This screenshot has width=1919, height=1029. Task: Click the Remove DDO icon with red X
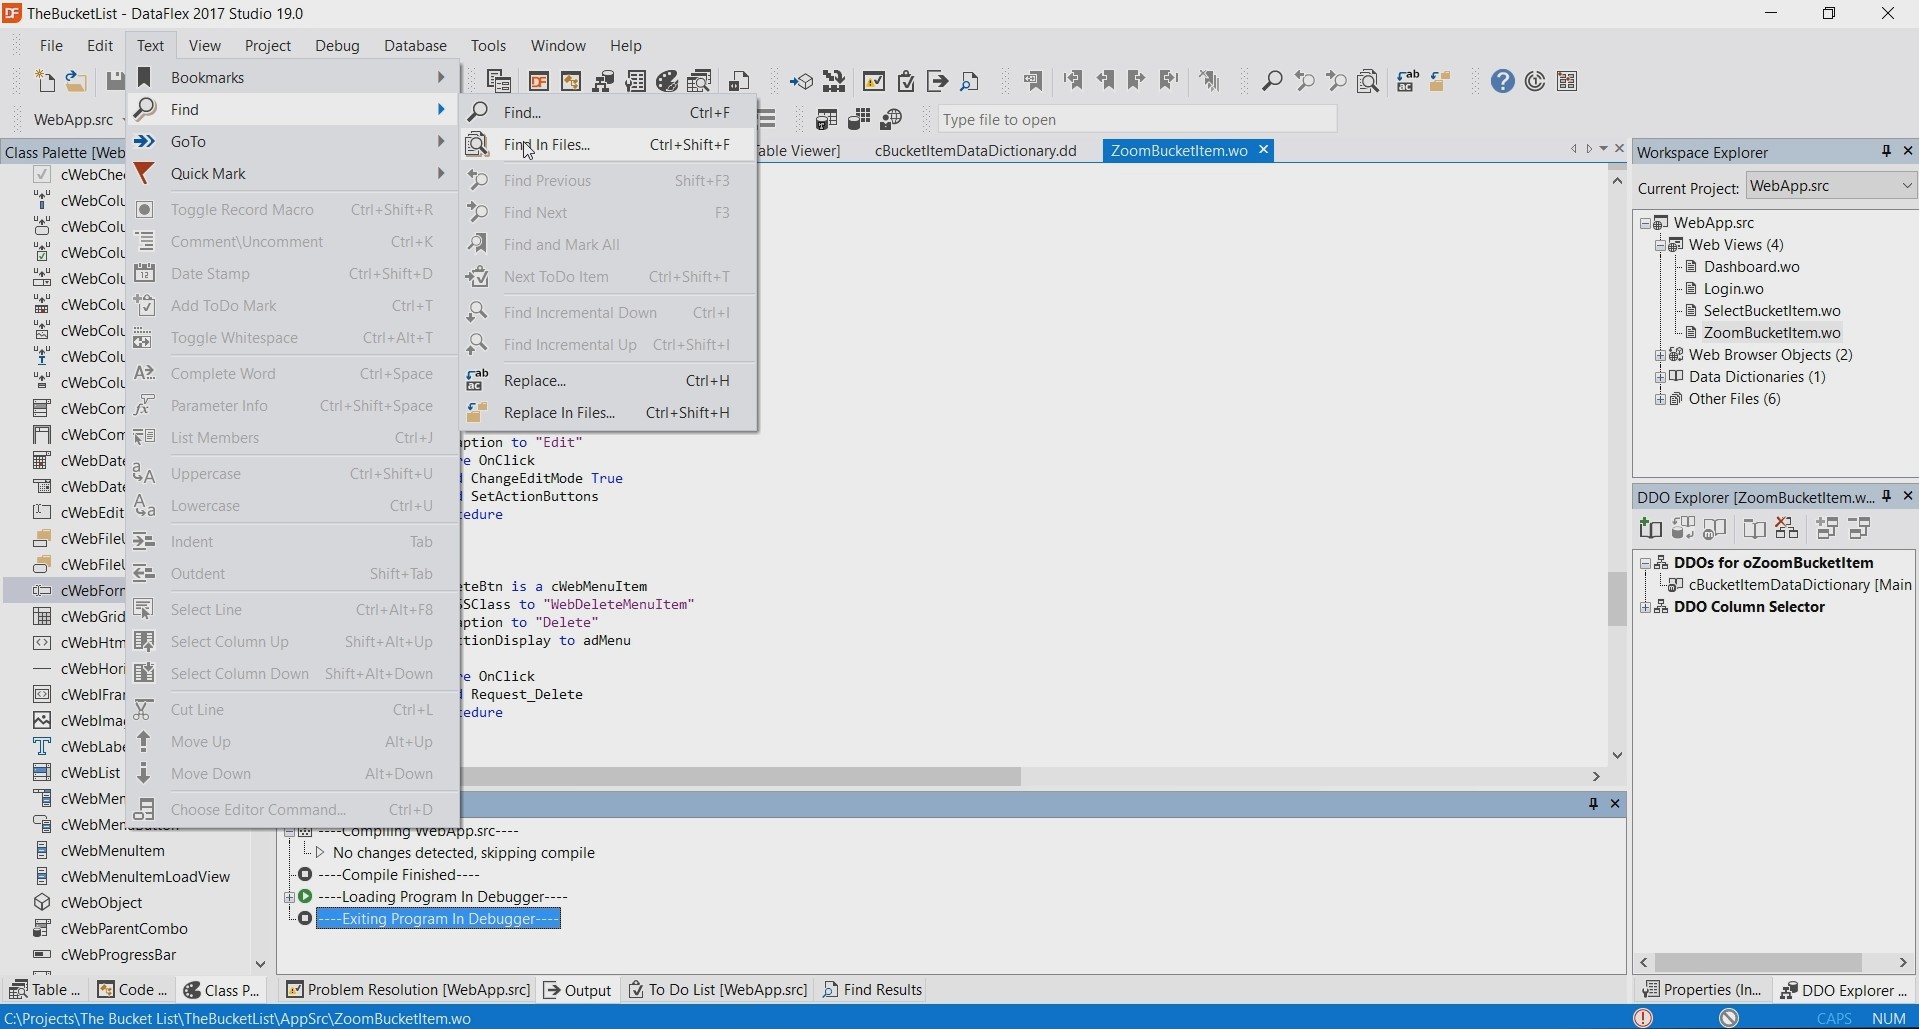point(1787,529)
